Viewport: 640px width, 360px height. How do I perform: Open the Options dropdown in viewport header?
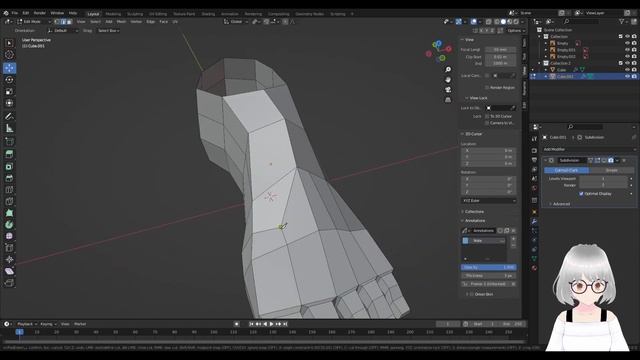click(x=516, y=31)
